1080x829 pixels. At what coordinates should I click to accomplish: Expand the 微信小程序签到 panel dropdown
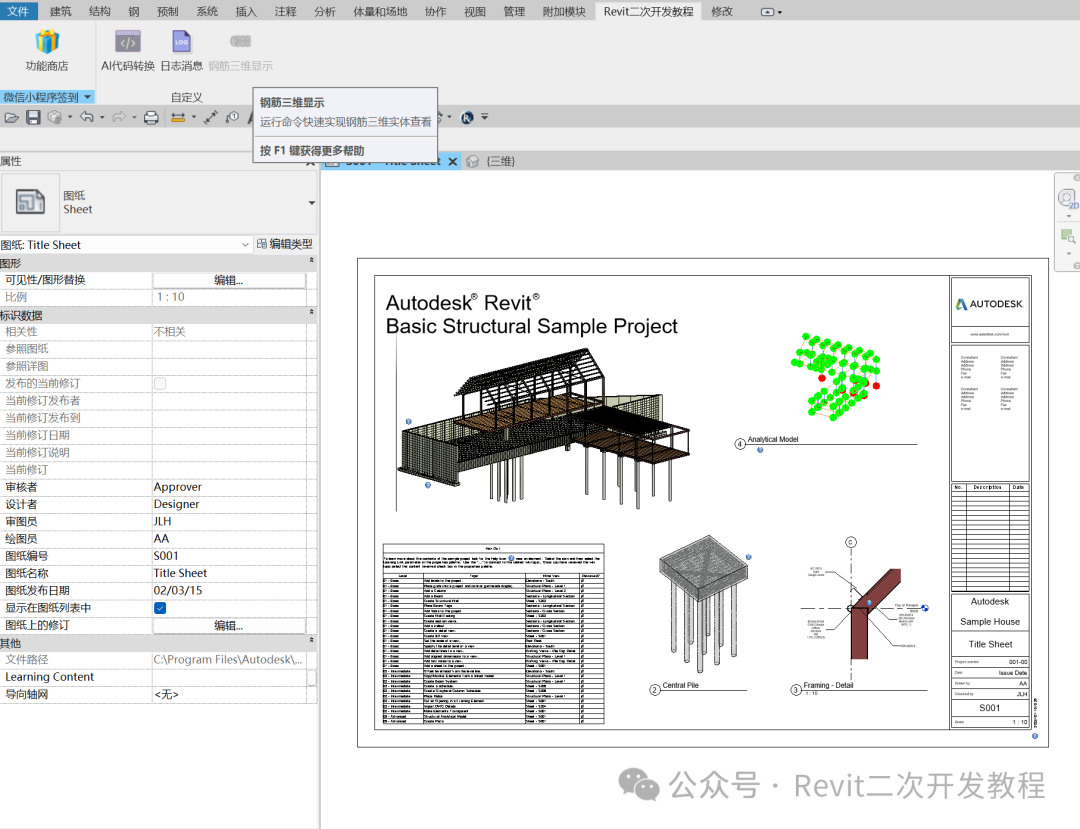coord(87,97)
